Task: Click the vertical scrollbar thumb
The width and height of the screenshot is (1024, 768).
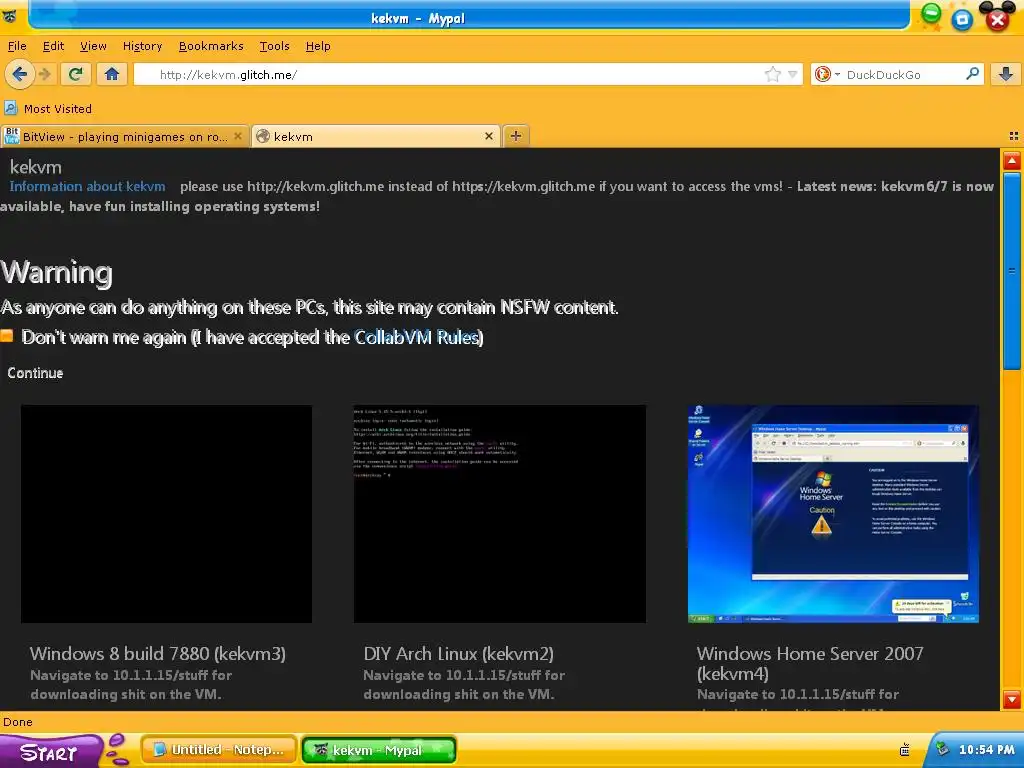Action: tap(1012, 272)
